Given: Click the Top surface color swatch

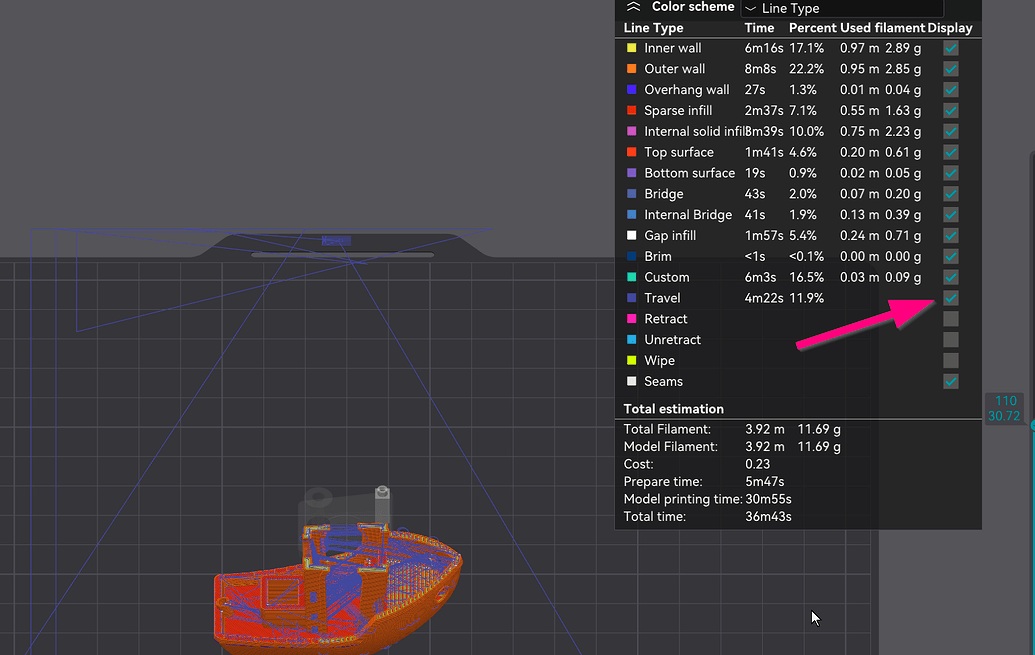Looking at the screenshot, I should click(x=632, y=152).
